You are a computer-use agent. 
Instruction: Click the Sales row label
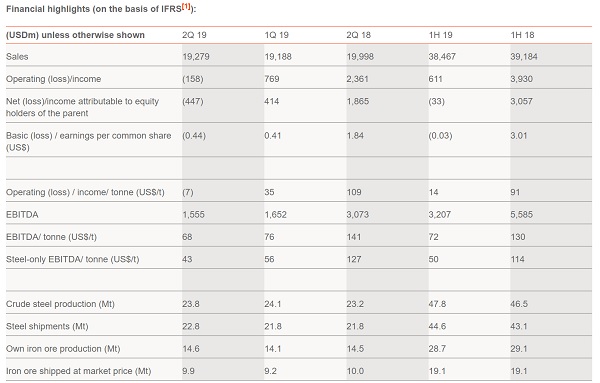(17, 57)
